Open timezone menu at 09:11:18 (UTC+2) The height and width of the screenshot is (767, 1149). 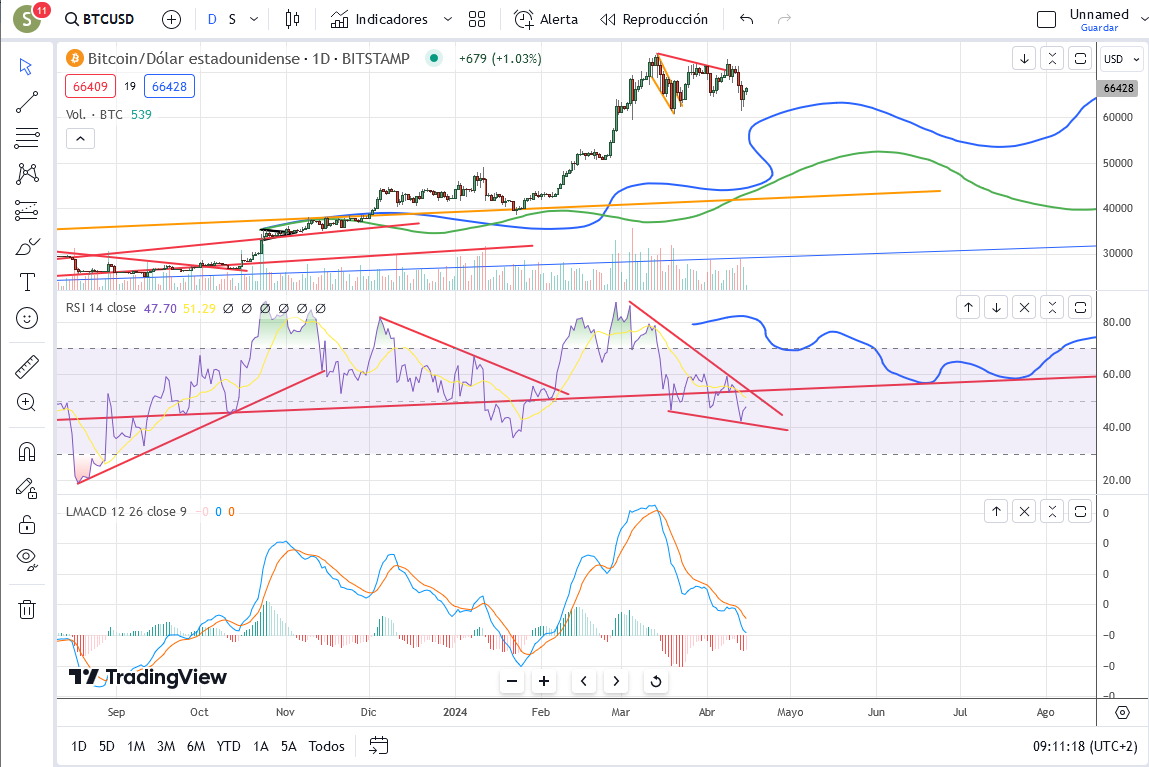[x=1085, y=746]
